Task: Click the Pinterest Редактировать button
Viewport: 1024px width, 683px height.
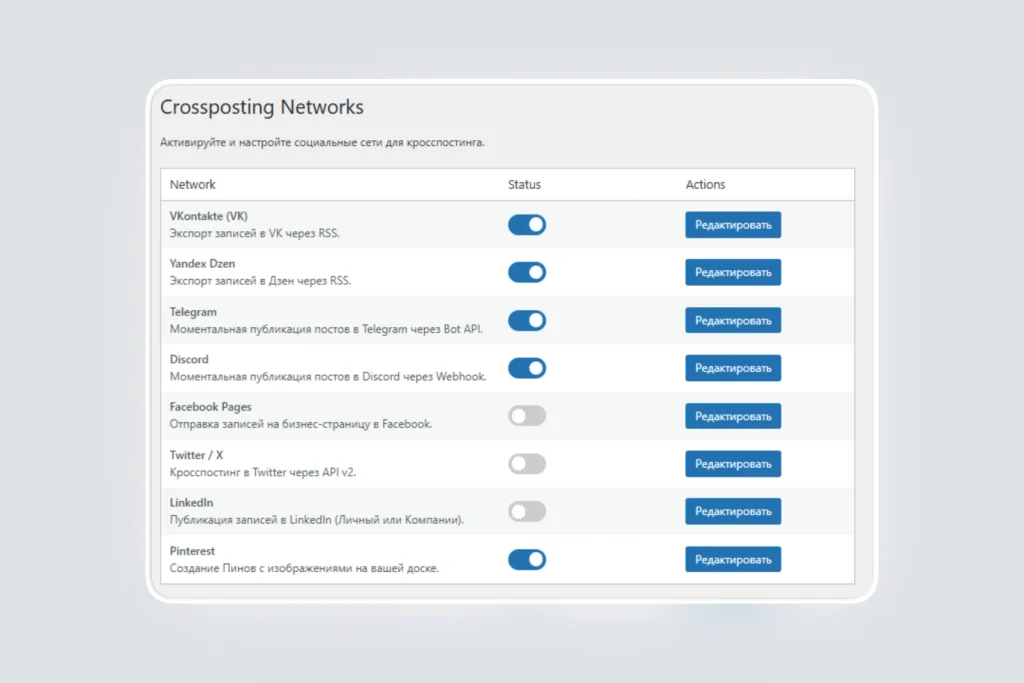Action: (x=733, y=560)
